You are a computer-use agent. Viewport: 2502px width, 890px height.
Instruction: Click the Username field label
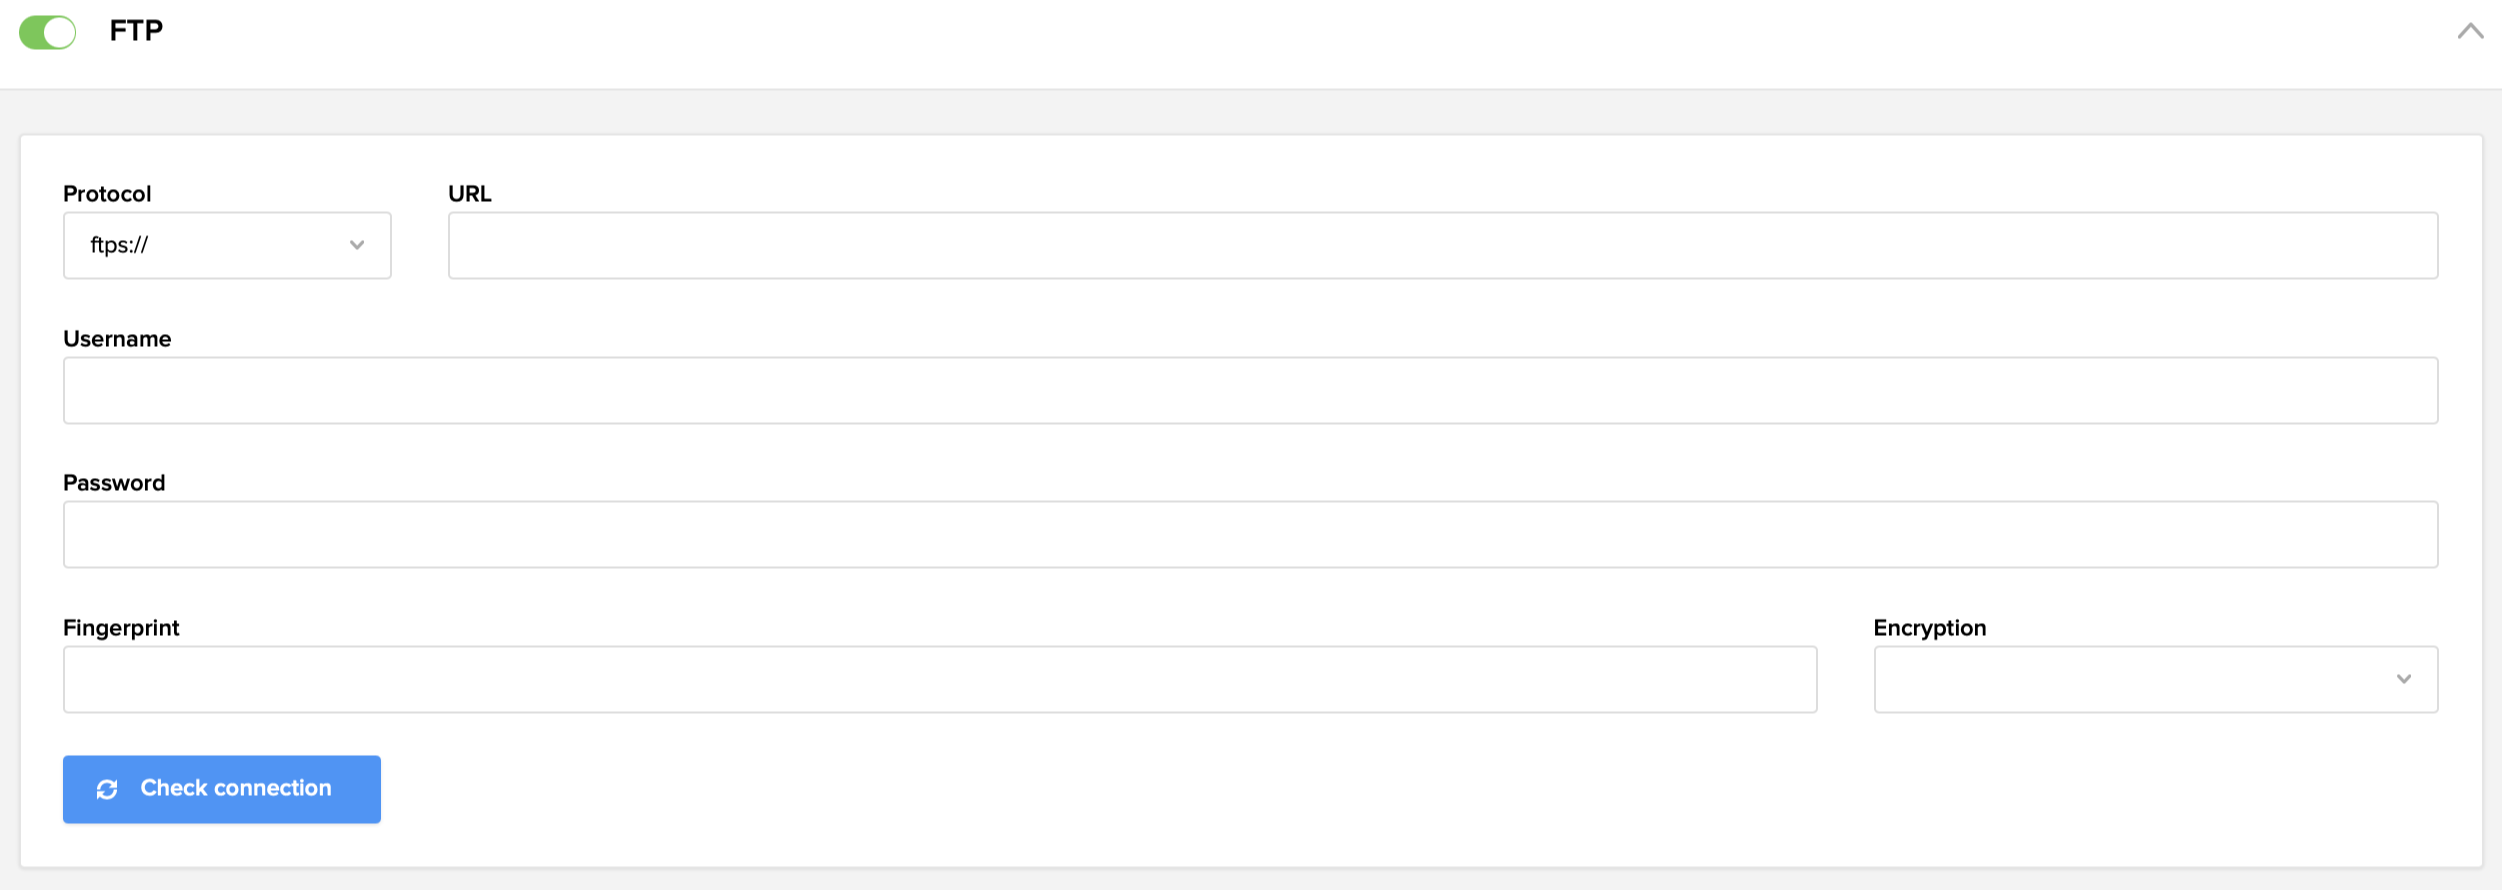(x=117, y=339)
